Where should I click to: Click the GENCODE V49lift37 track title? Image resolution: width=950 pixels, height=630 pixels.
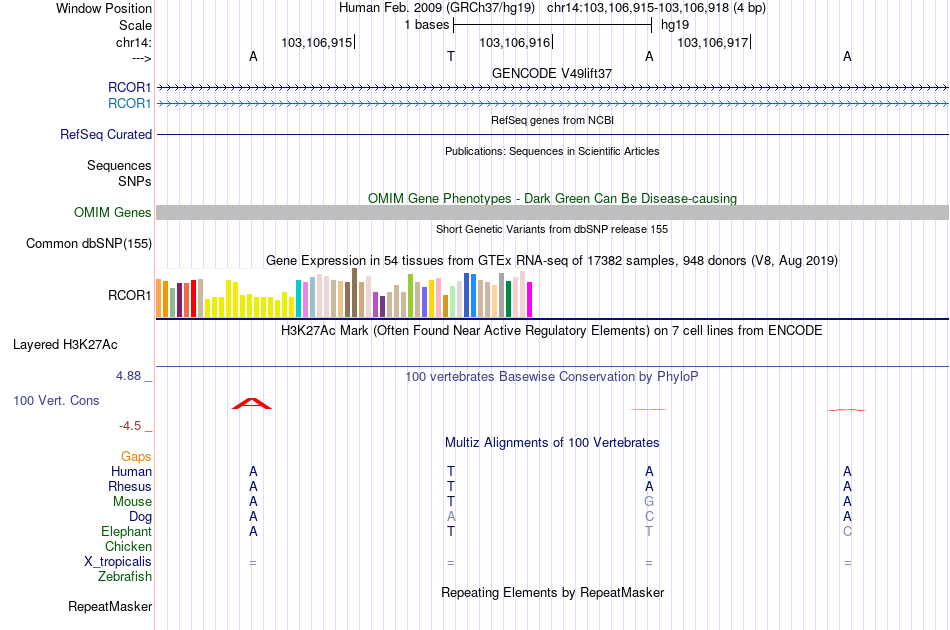pyautogui.click(x=552, y=73)
